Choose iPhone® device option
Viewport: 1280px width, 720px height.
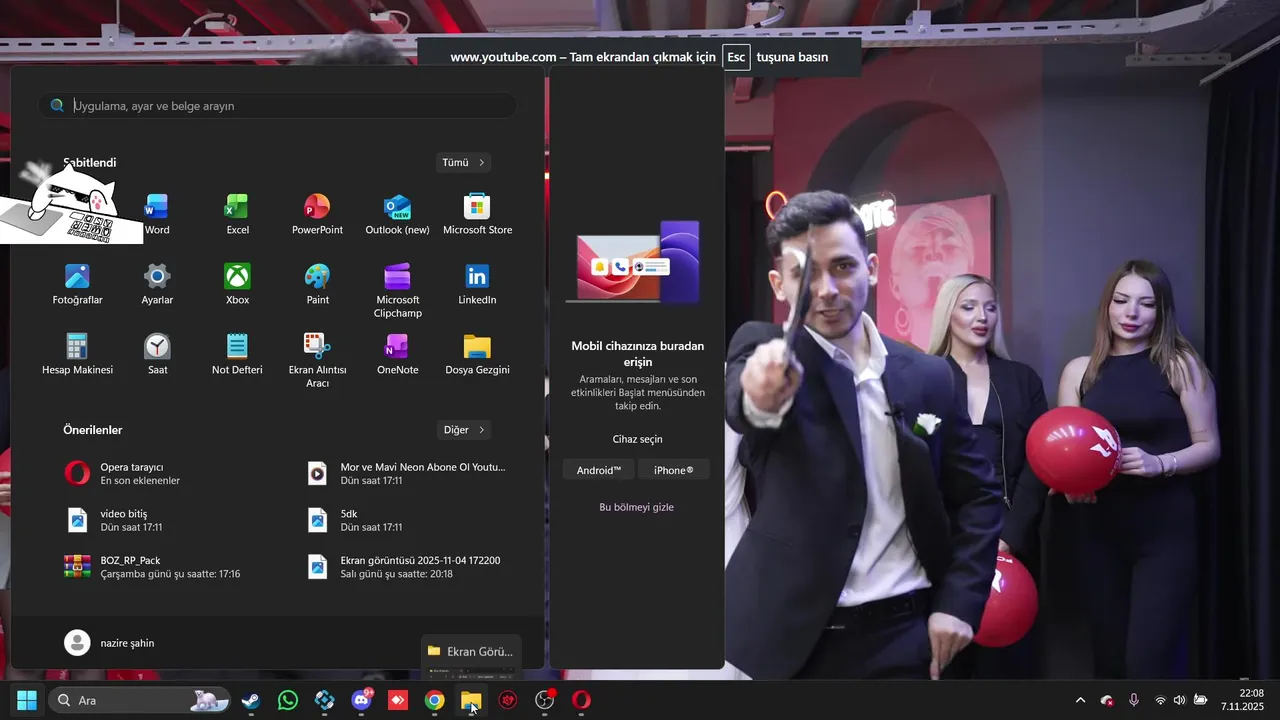[x=674, y=470]
